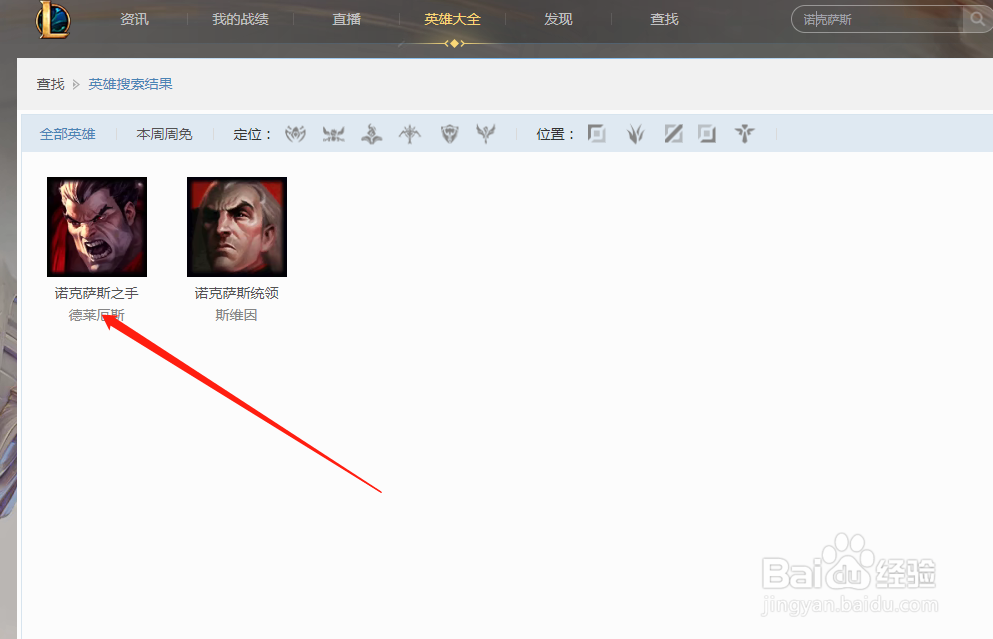Open the 我的战绩 tab
993x639 pixels.
240,20
